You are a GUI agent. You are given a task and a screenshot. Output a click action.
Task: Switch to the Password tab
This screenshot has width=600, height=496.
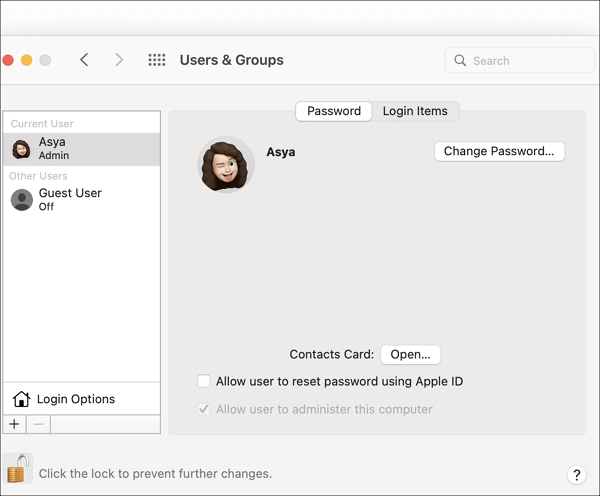click(334, 111)
